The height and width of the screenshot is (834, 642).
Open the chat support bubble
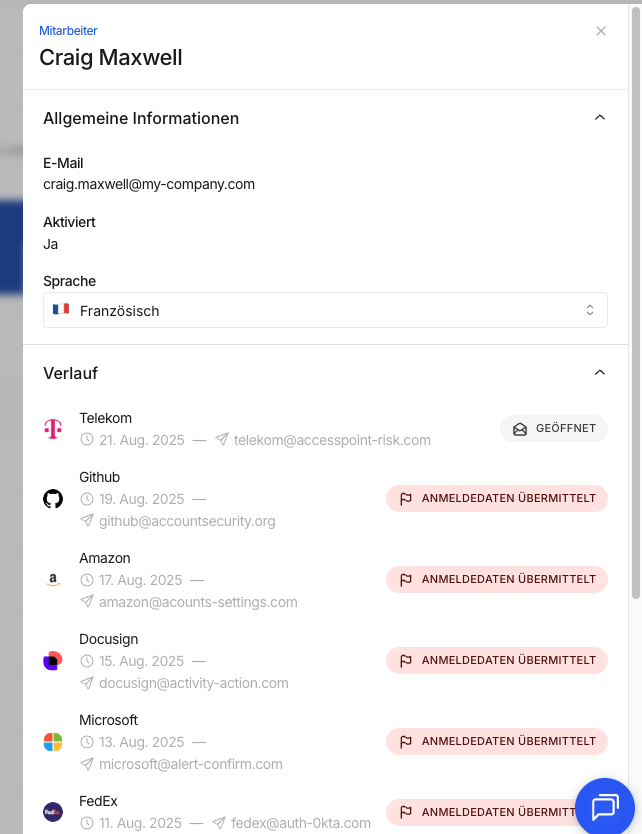pyautogui.click(x=605, y=807)
